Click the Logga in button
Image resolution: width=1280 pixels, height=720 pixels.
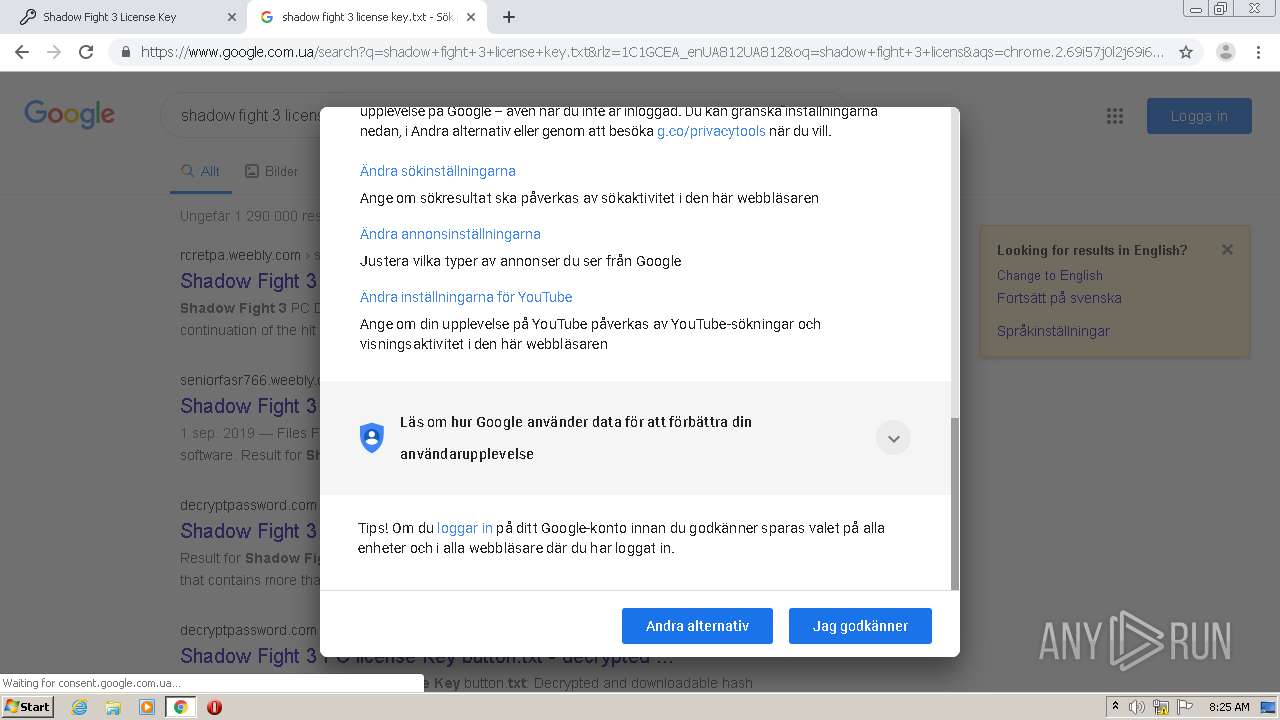(x=1199, y=116)
